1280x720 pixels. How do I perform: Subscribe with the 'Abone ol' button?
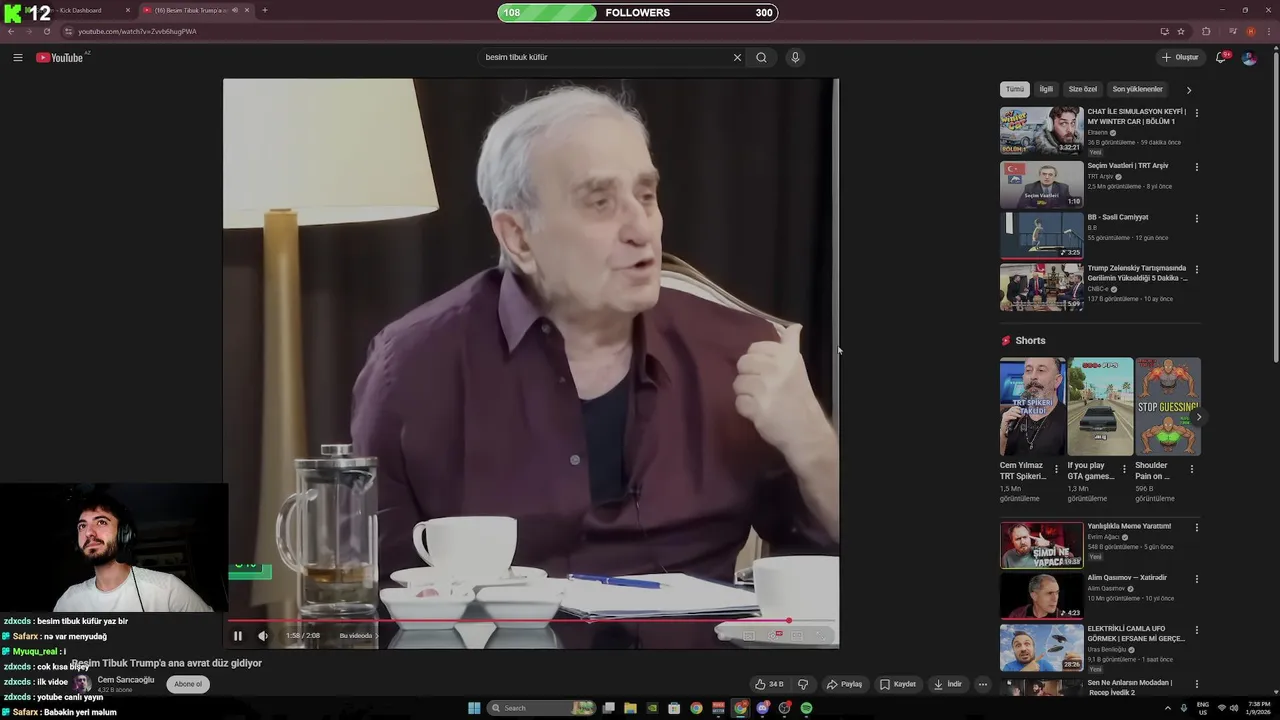tap(188, 684)
